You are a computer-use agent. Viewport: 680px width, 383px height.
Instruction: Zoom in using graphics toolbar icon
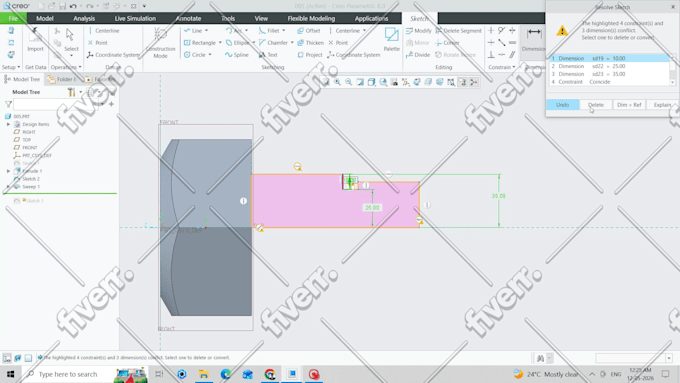(337, 82)
